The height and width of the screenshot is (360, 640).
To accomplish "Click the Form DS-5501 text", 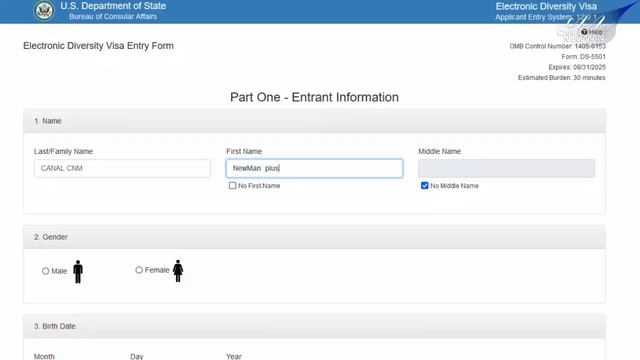I will [583, 57].
